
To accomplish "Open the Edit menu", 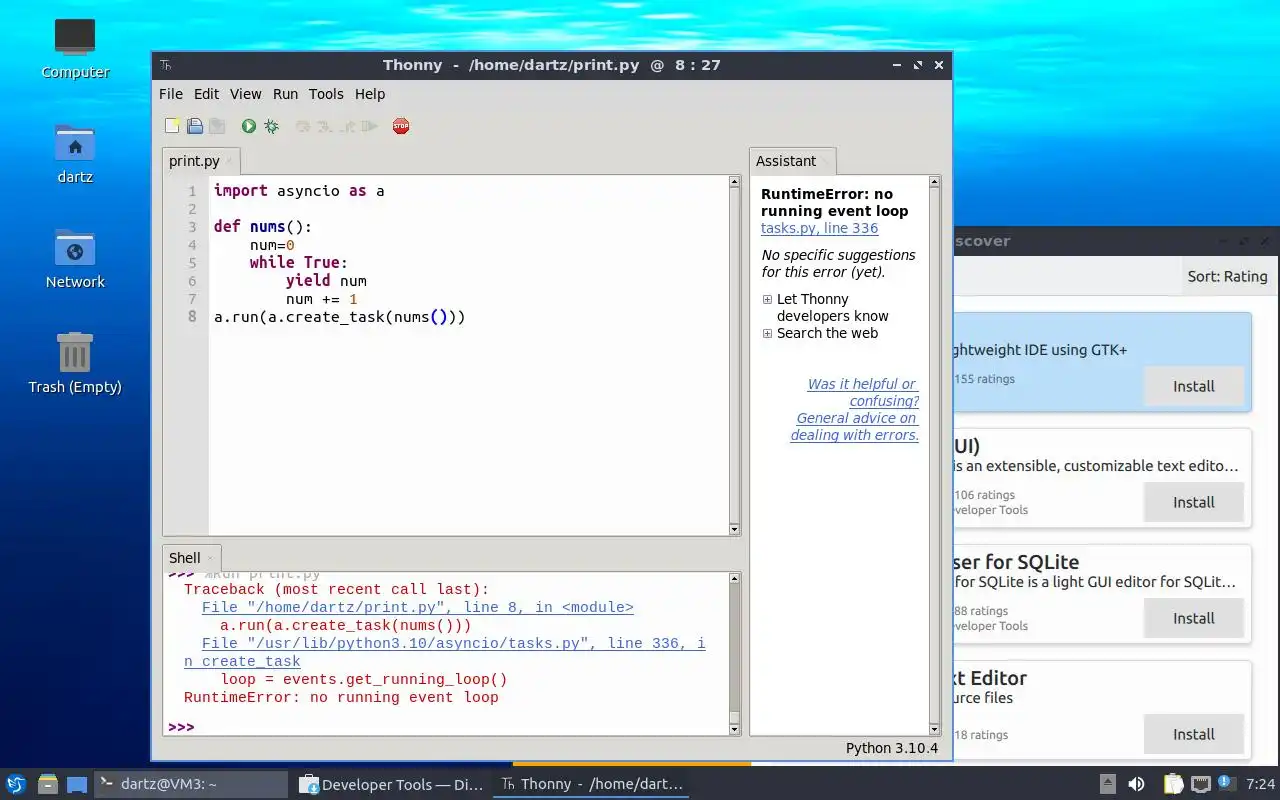I will pyautogui.click(x=206, y=94).
